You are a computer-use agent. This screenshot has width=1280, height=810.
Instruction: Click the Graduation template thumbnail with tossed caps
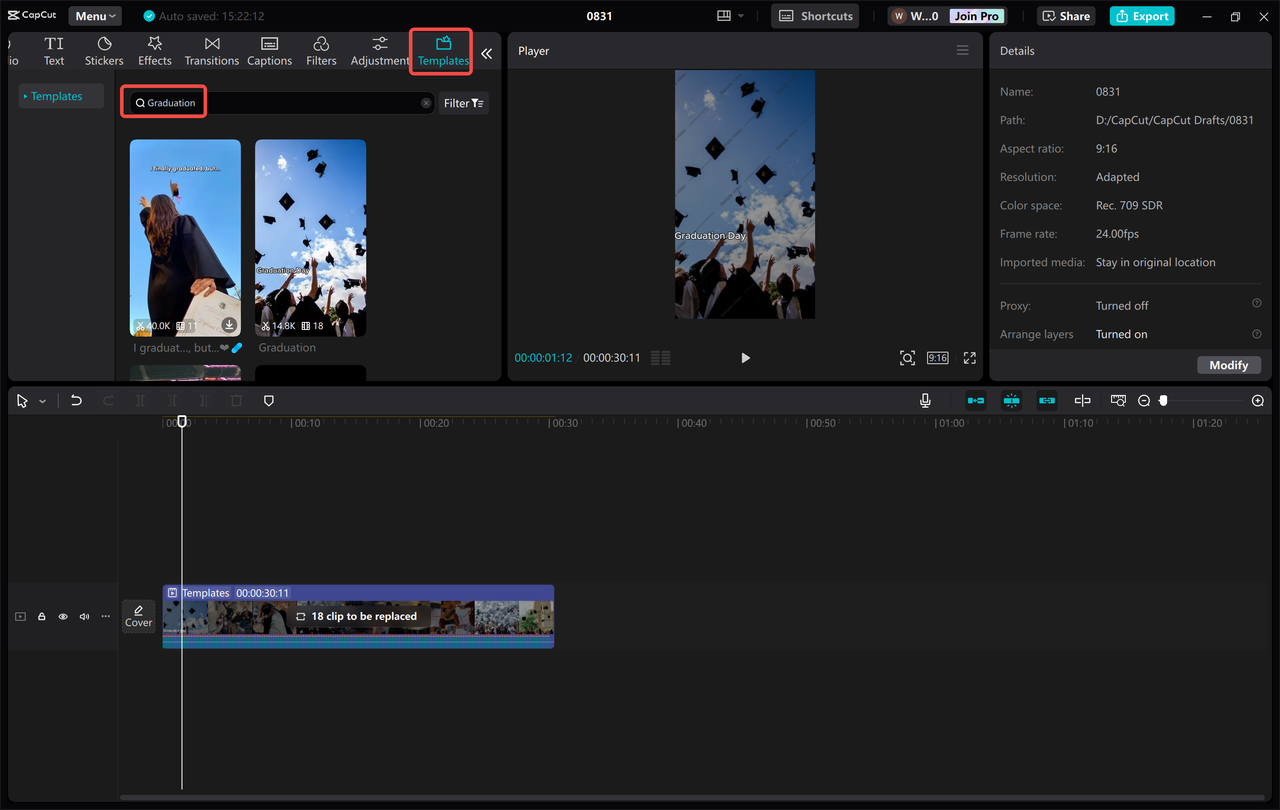(310, 237)
